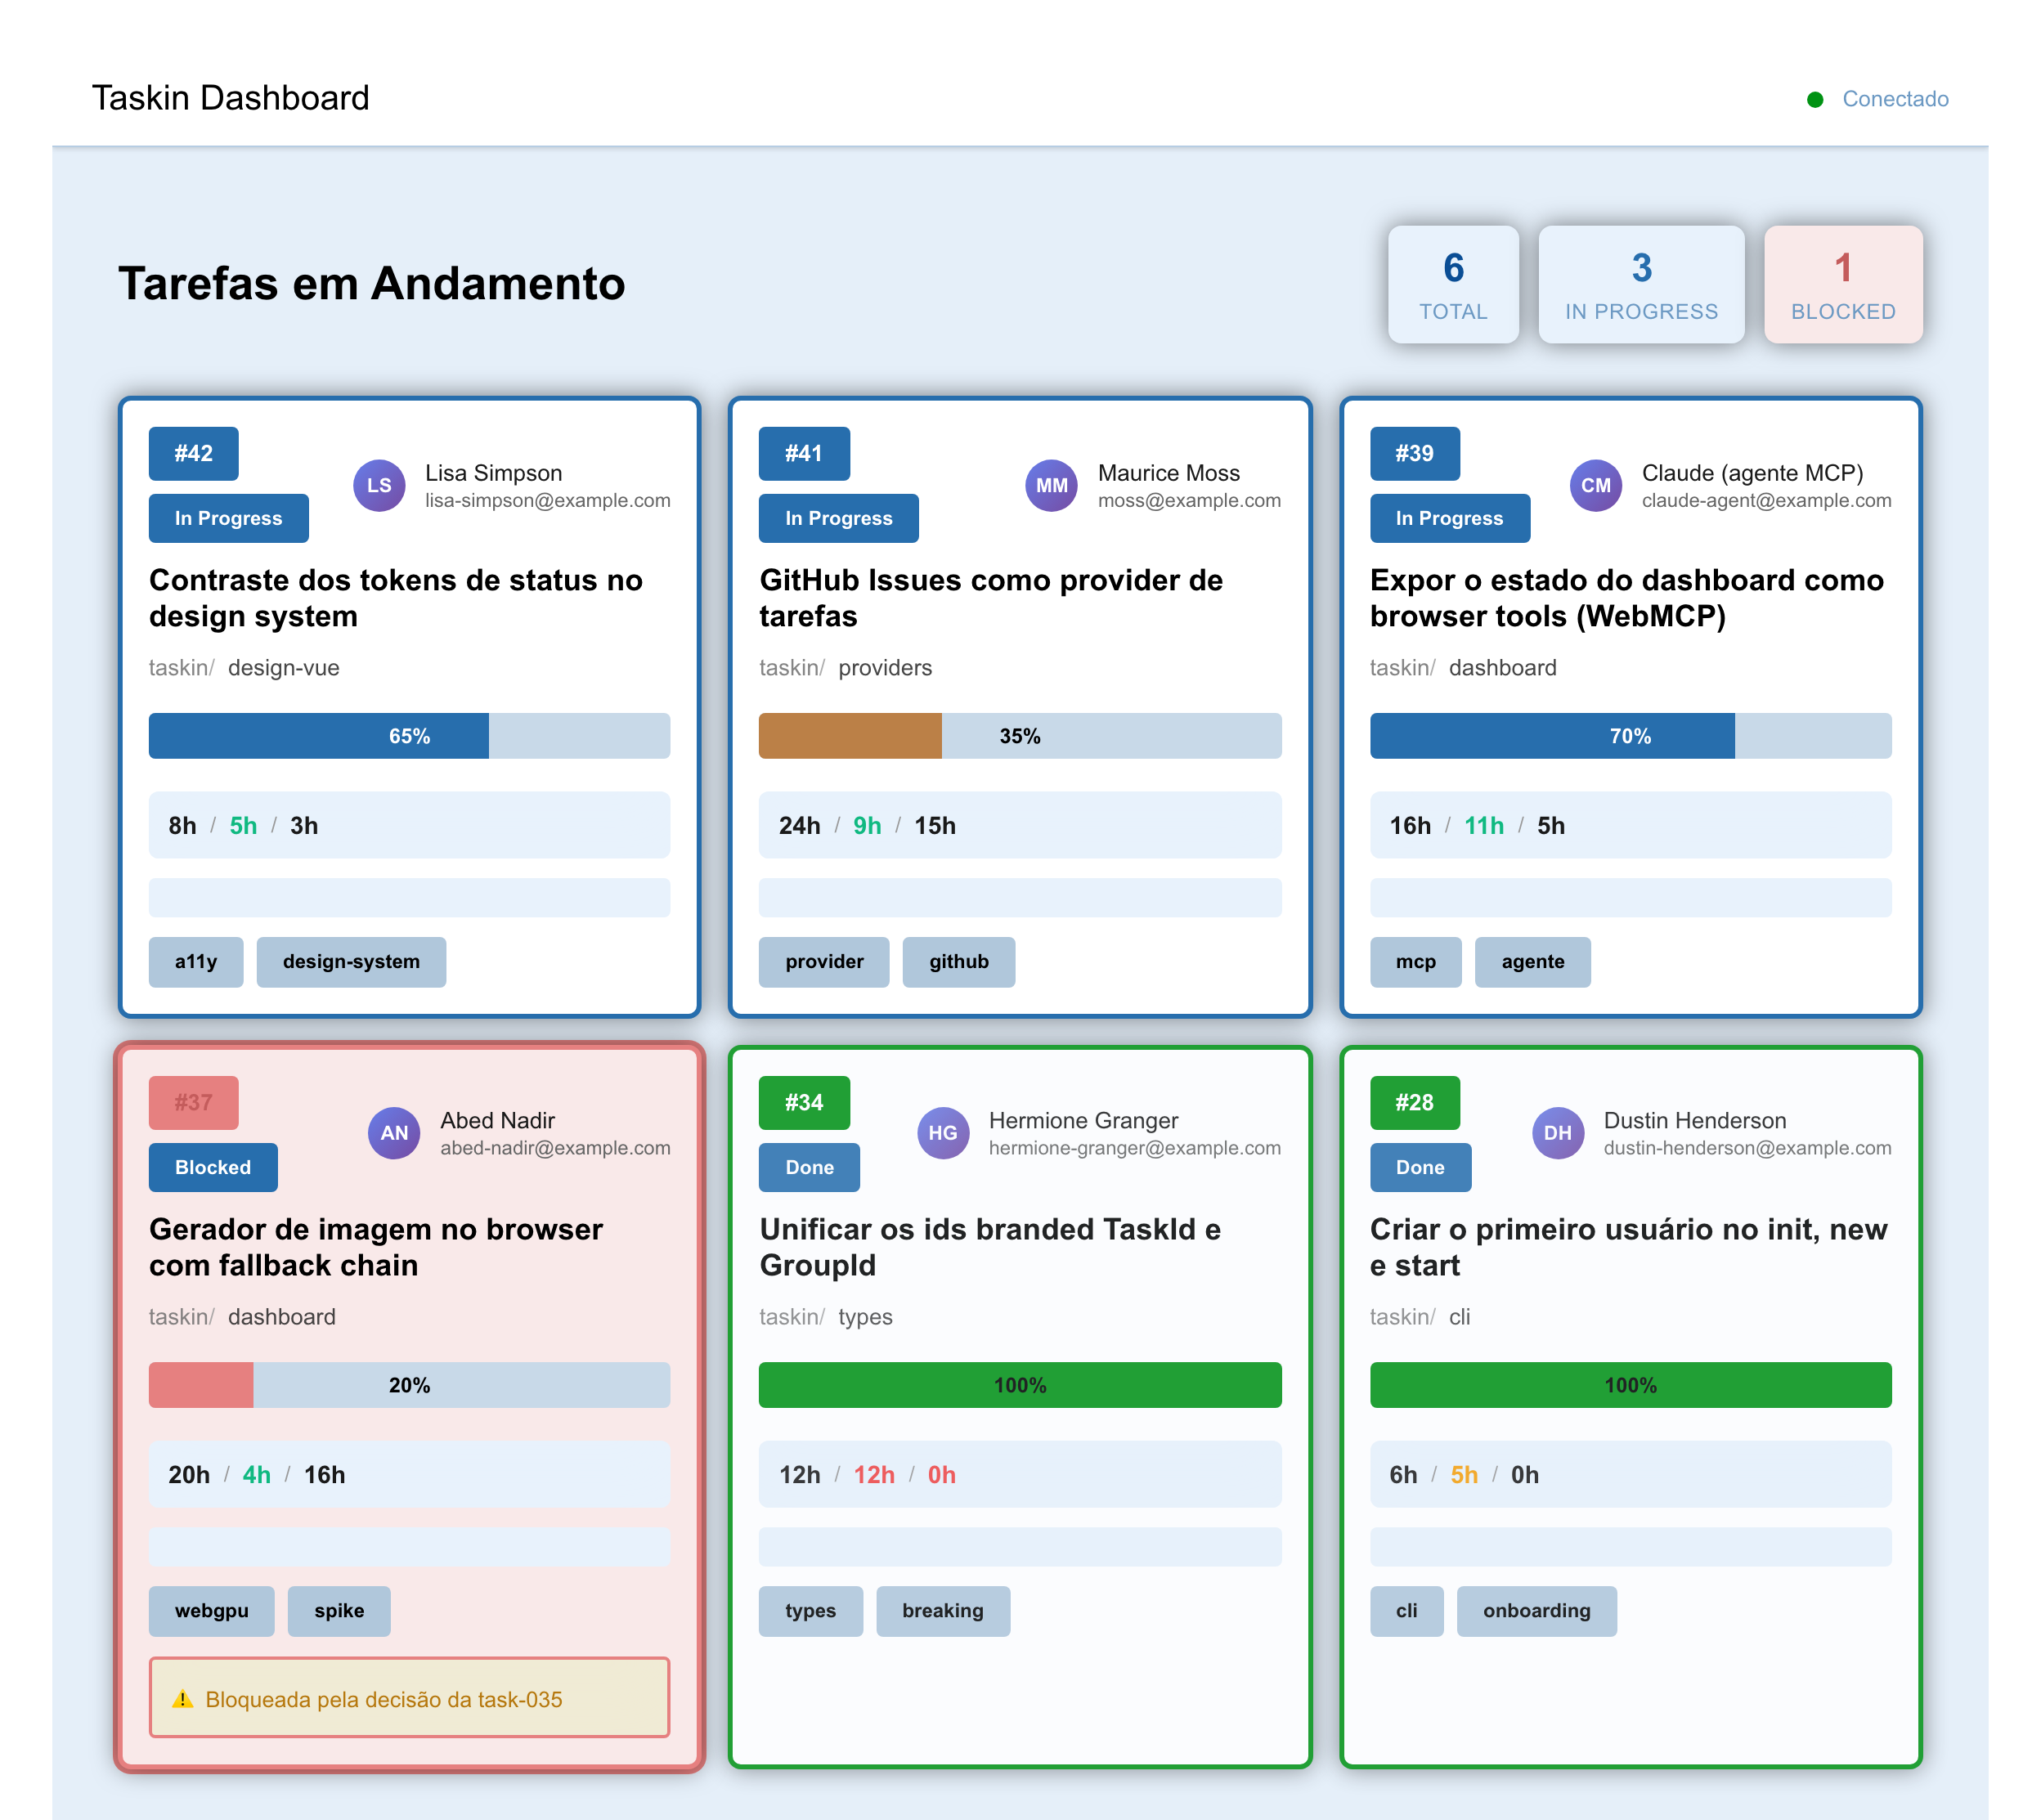Select the Total tasks counter card
This screenshot has height=1820, width=2041.
pyautogui.click(x=1453, y=285)
